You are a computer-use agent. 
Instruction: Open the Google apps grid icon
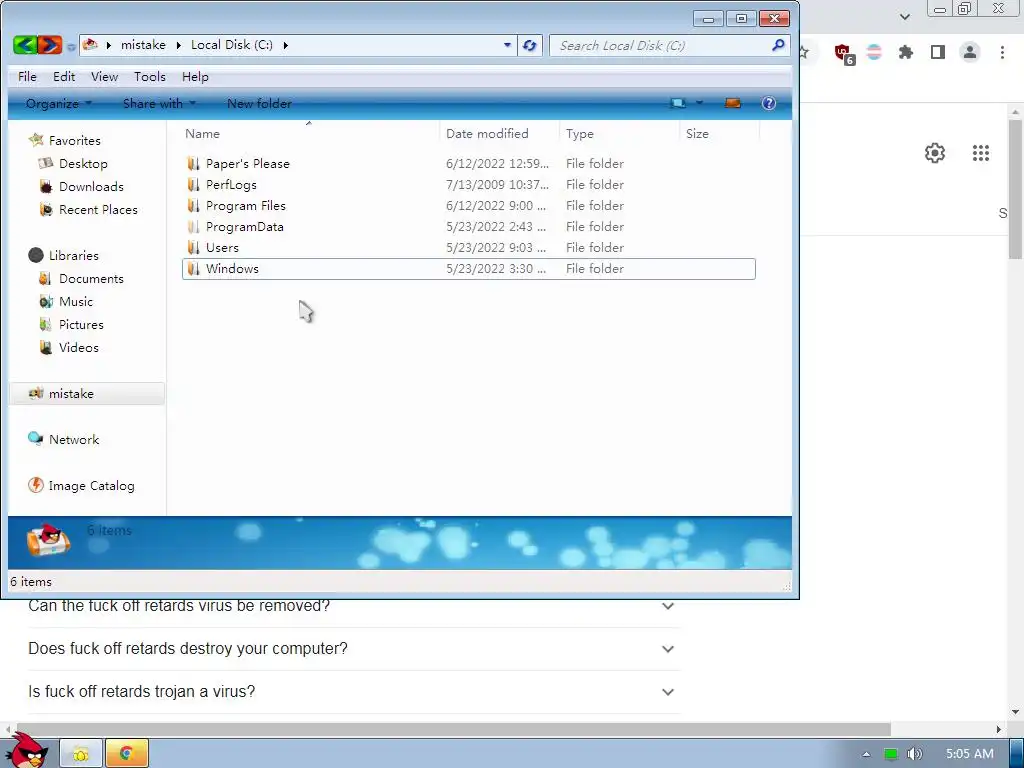[980, 153]
